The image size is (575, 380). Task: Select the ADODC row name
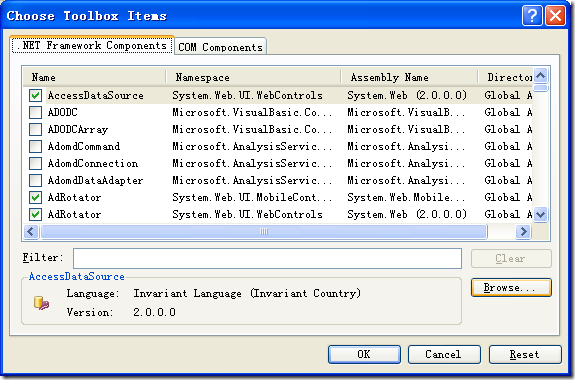coord(63,112)
